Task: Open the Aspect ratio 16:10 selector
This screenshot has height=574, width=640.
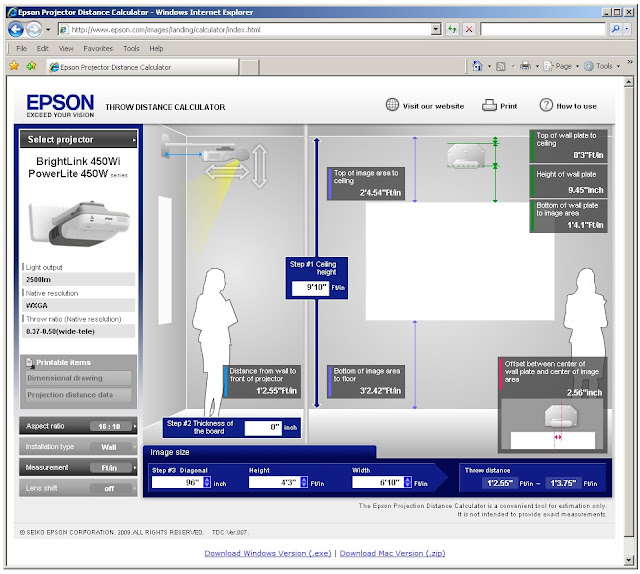Action: tap(78, 426)
